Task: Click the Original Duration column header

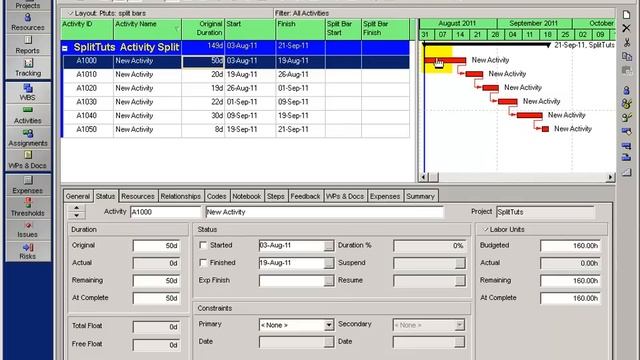Action: [x=203, y=29]
